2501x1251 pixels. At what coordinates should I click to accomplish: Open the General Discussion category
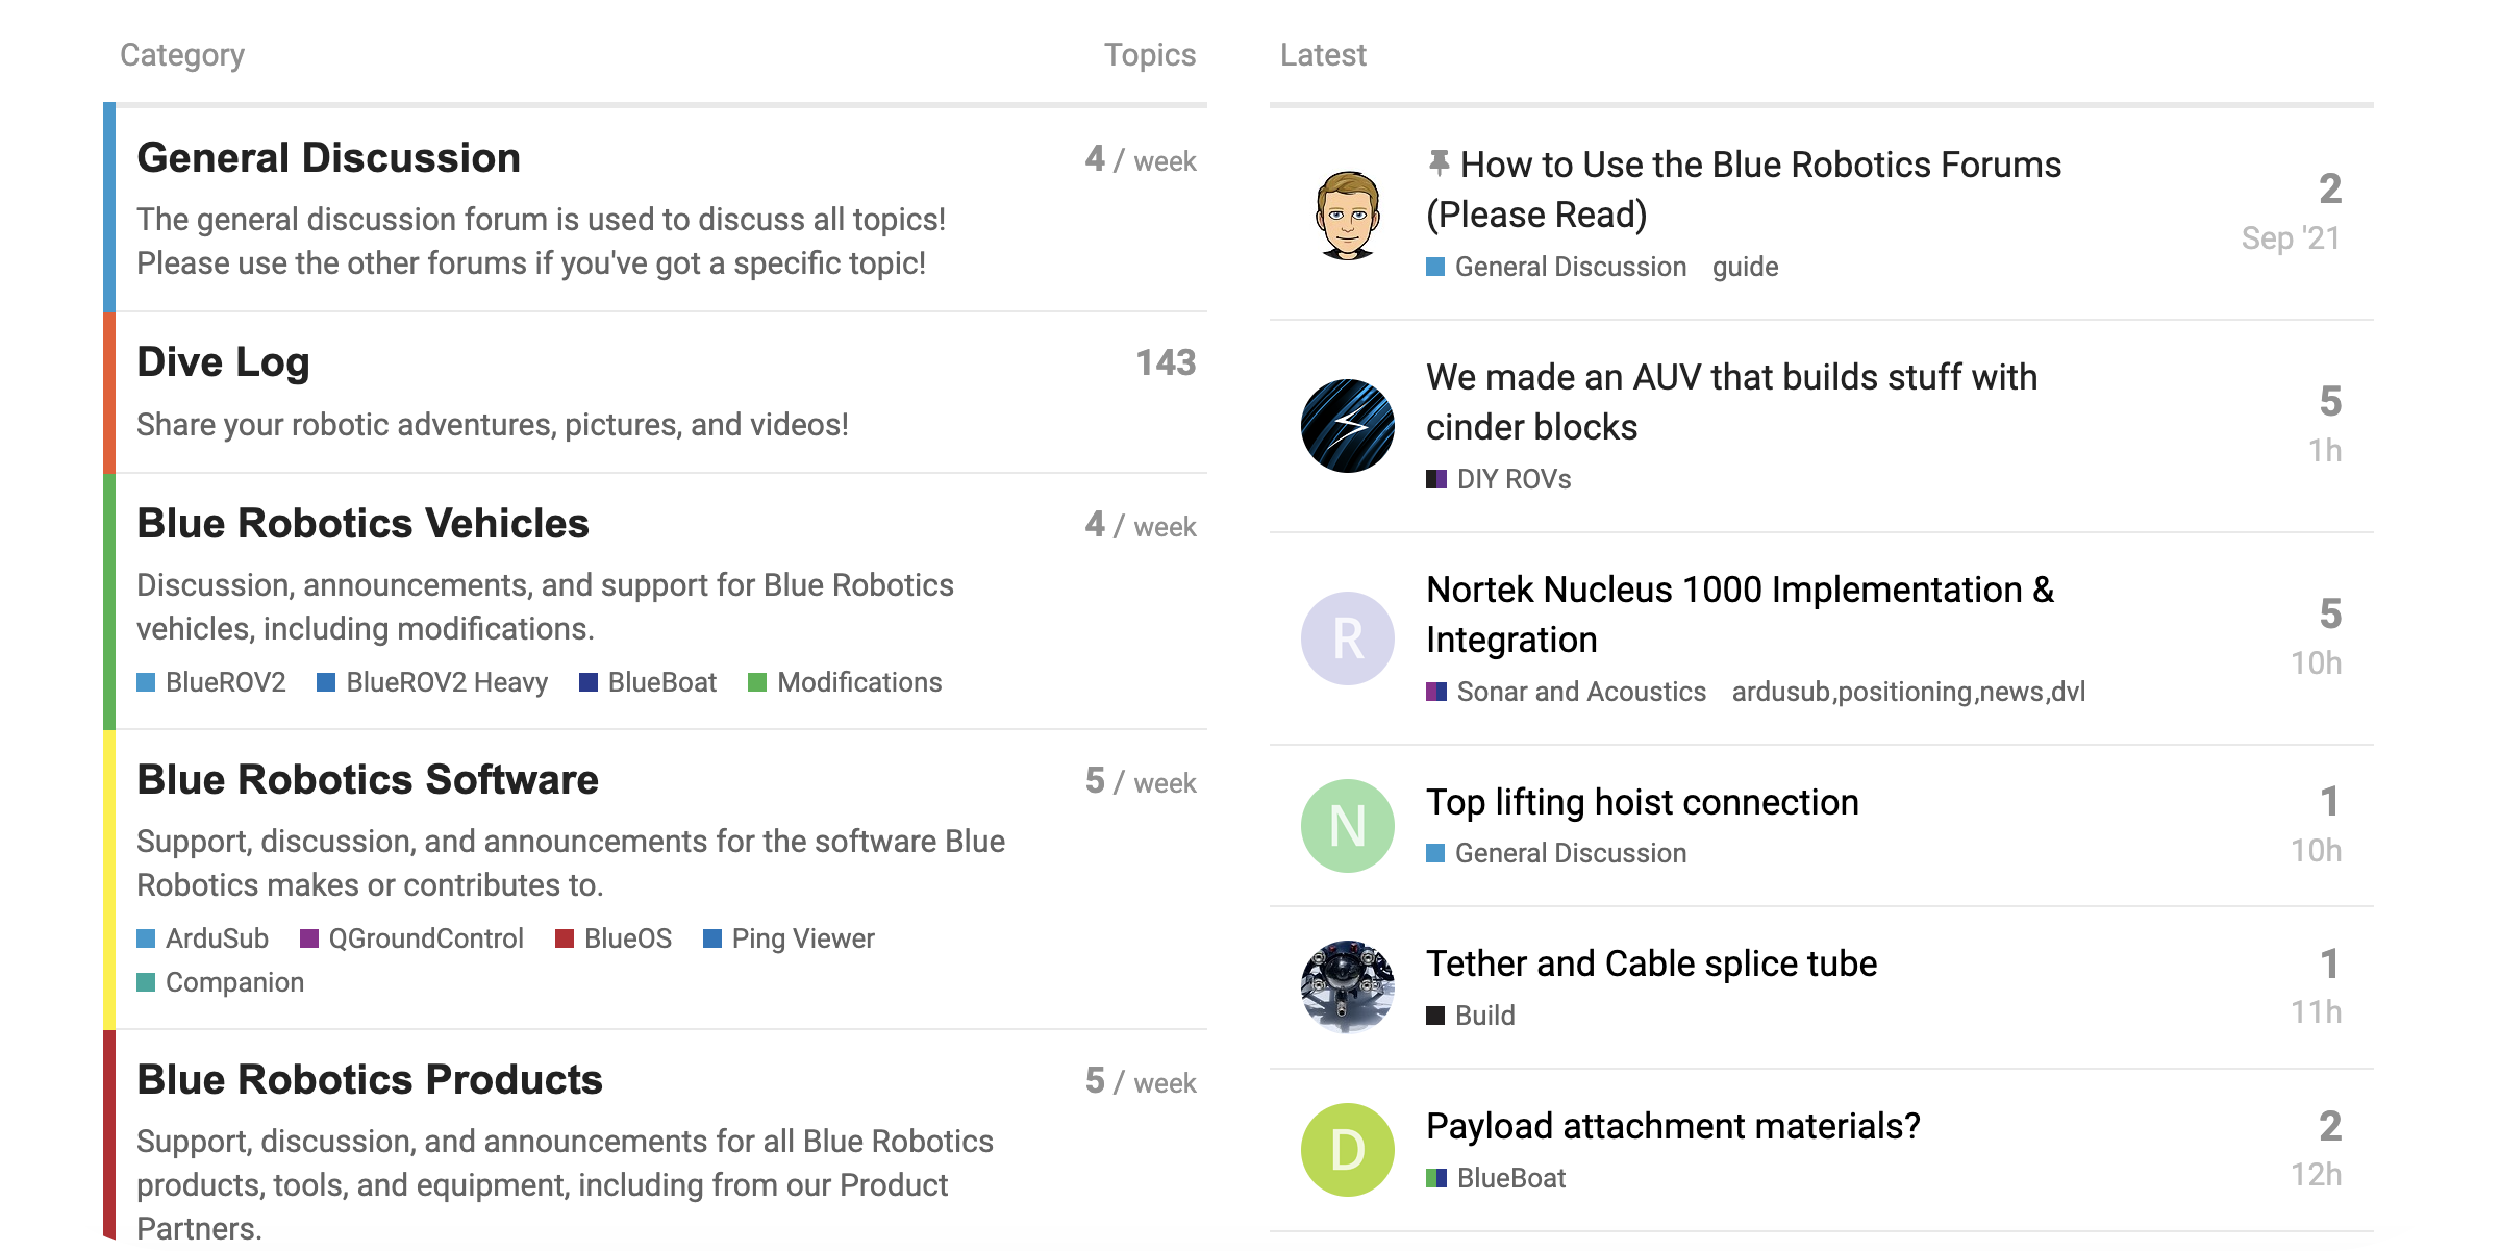point(329,158)
